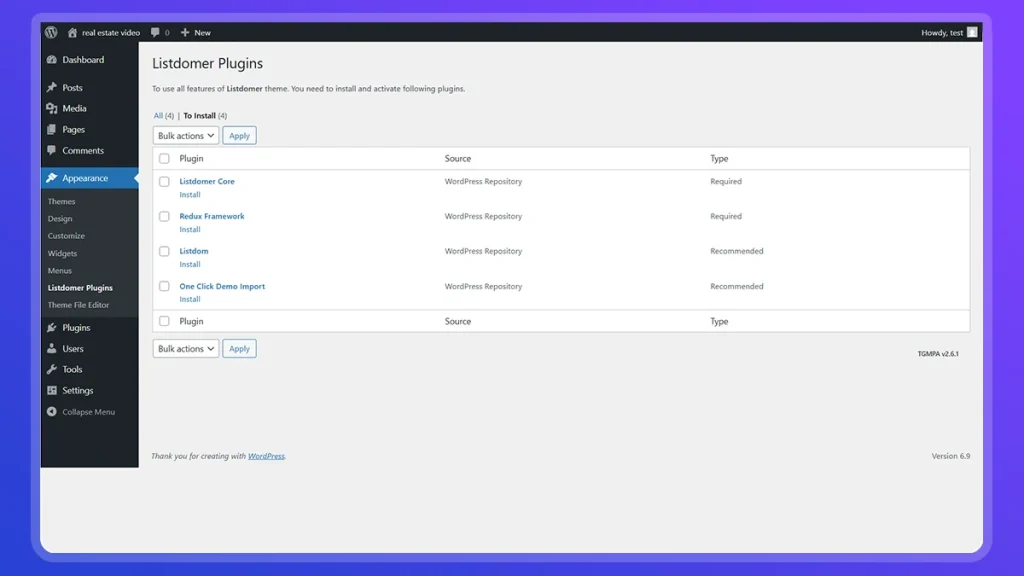
Task: Select the Appearance paintbrush icon
Action: click(x=52, y=177)
